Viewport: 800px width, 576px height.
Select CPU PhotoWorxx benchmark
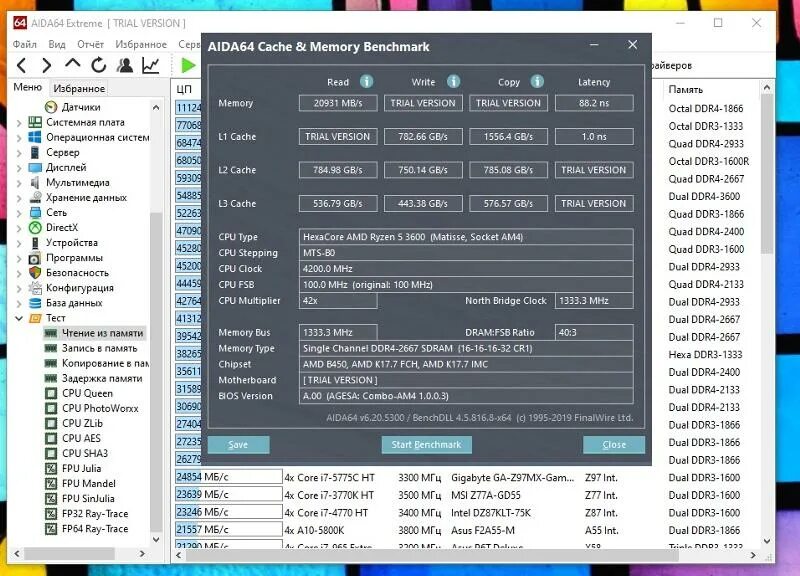click(100, 408)
